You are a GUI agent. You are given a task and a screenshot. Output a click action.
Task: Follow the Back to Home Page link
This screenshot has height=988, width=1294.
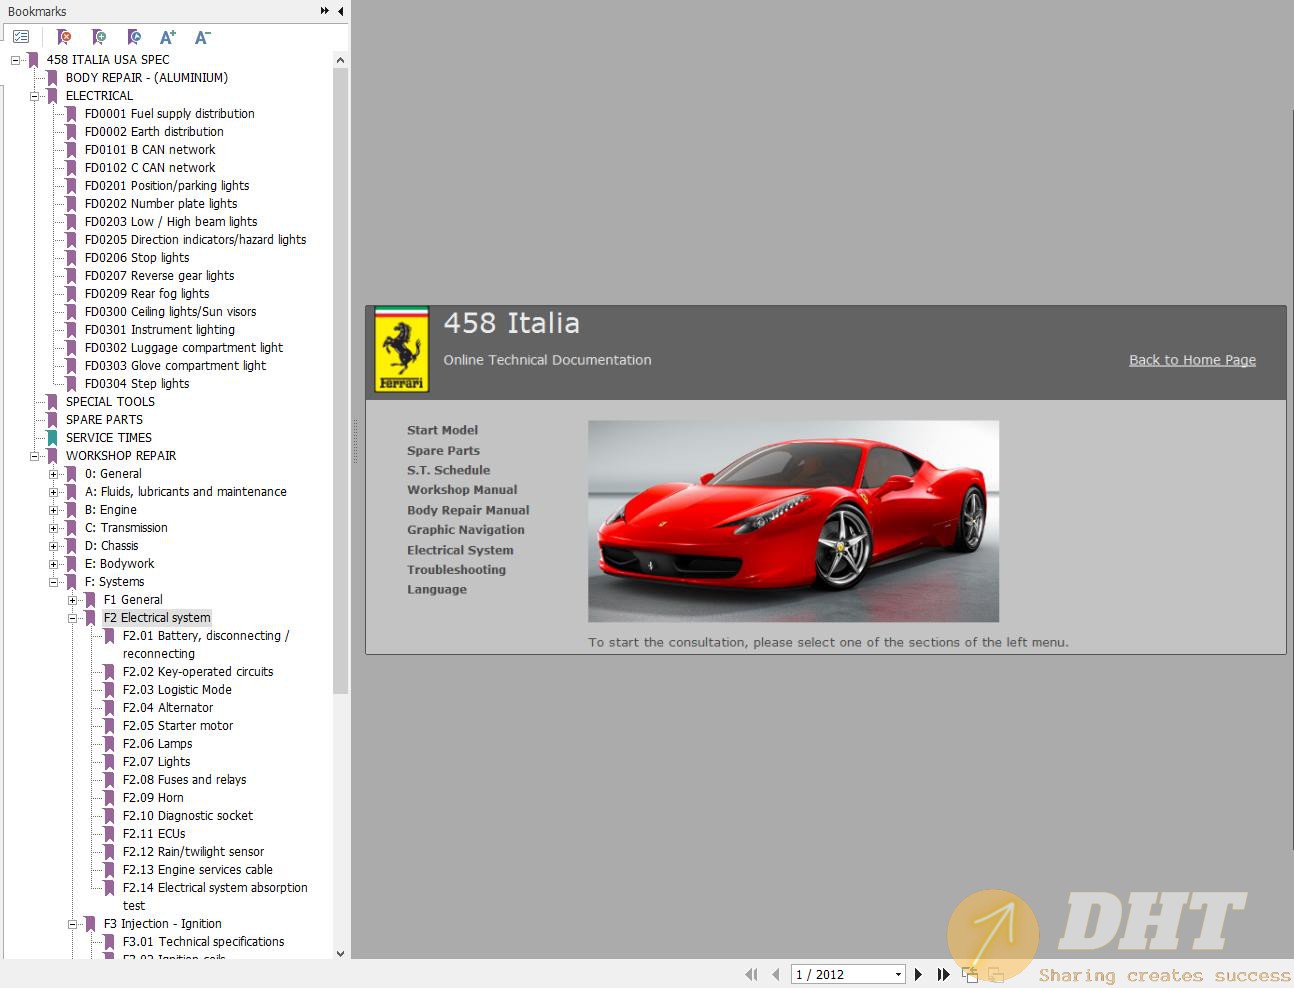pyautogui.click(x=1192, y=360)
